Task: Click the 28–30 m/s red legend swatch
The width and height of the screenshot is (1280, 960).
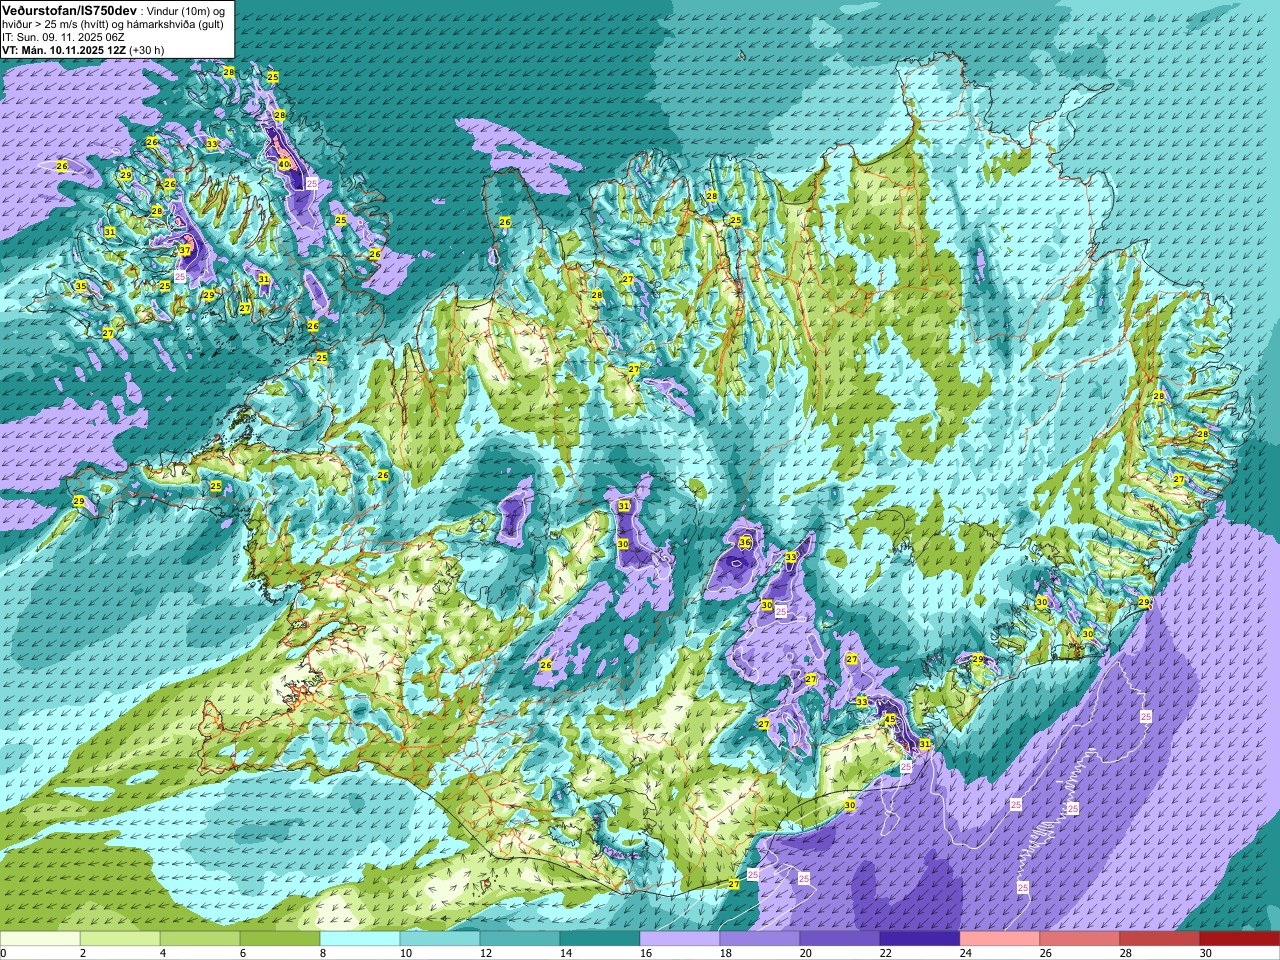Action: [x=1160, y=939]
